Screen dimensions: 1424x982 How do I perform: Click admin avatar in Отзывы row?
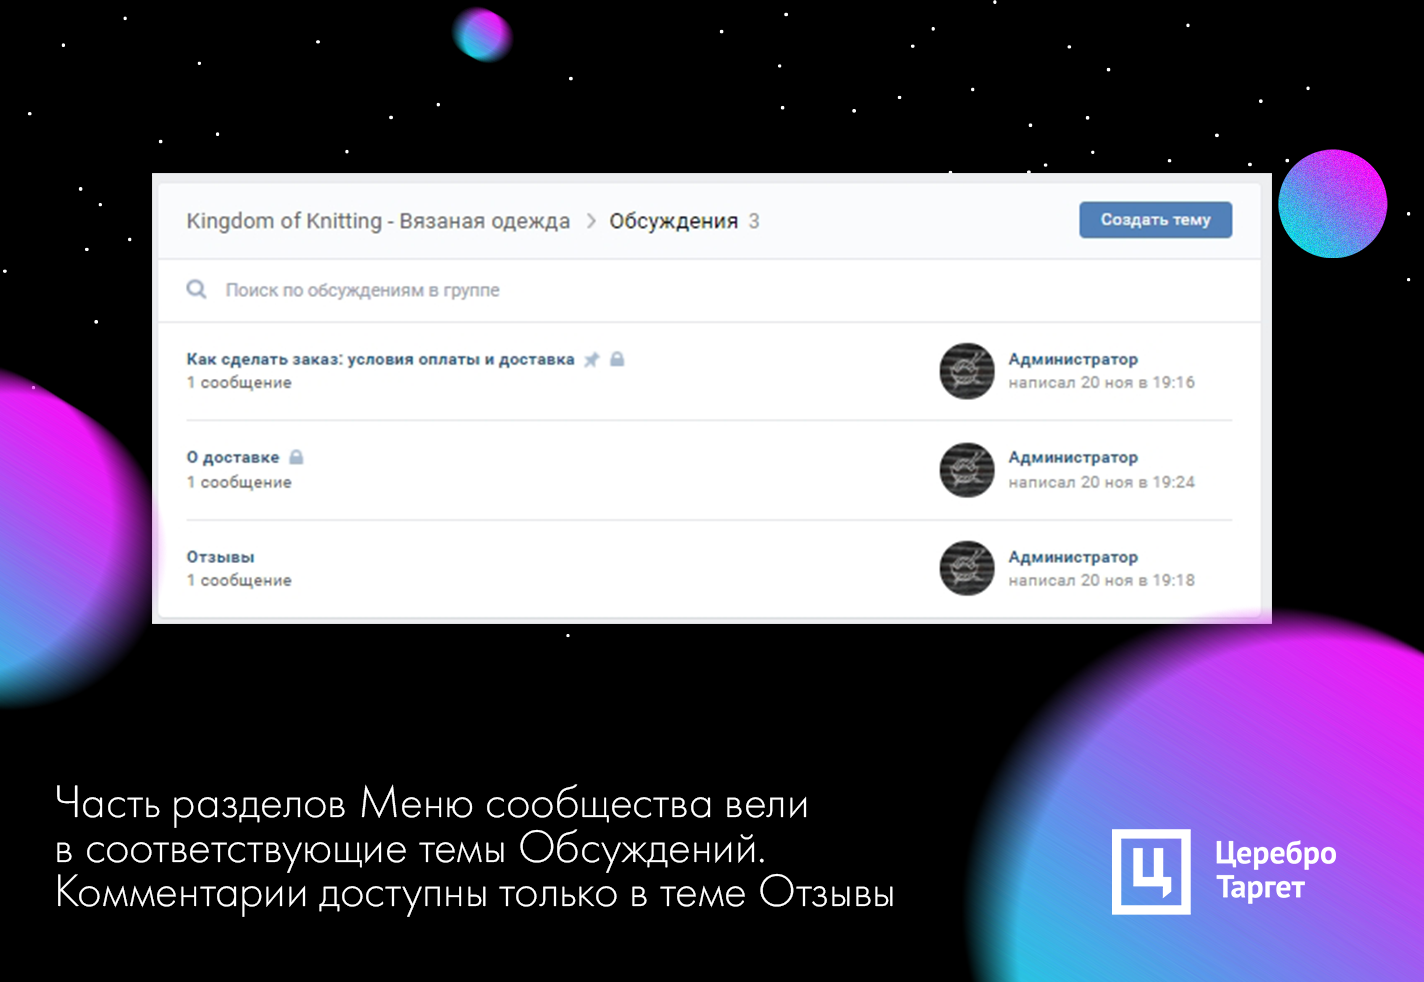[967, 568]
